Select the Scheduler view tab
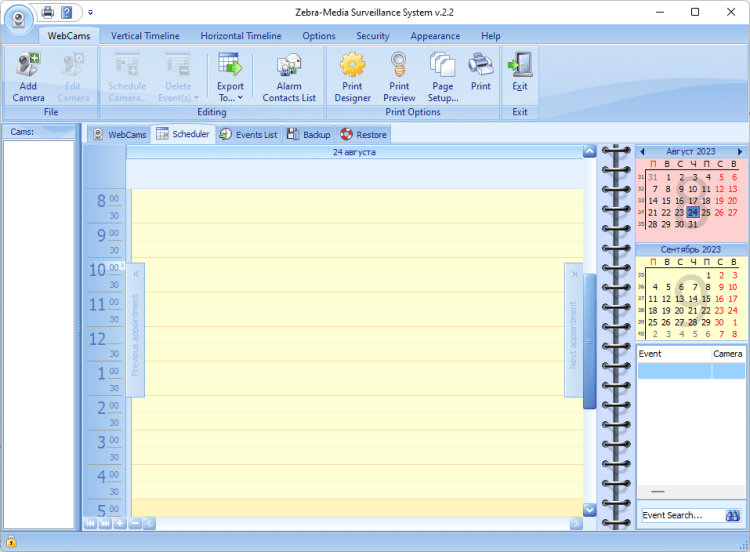750x552 pixels. (183, 134)
